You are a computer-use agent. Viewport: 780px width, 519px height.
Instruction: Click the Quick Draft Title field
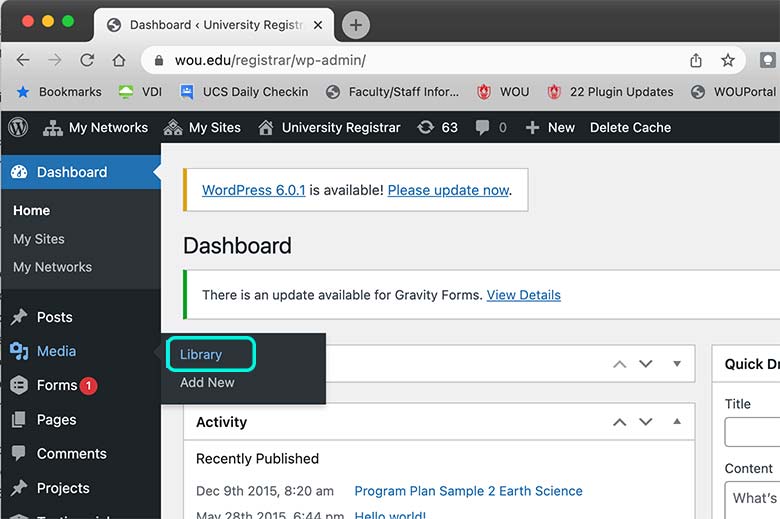752,432
